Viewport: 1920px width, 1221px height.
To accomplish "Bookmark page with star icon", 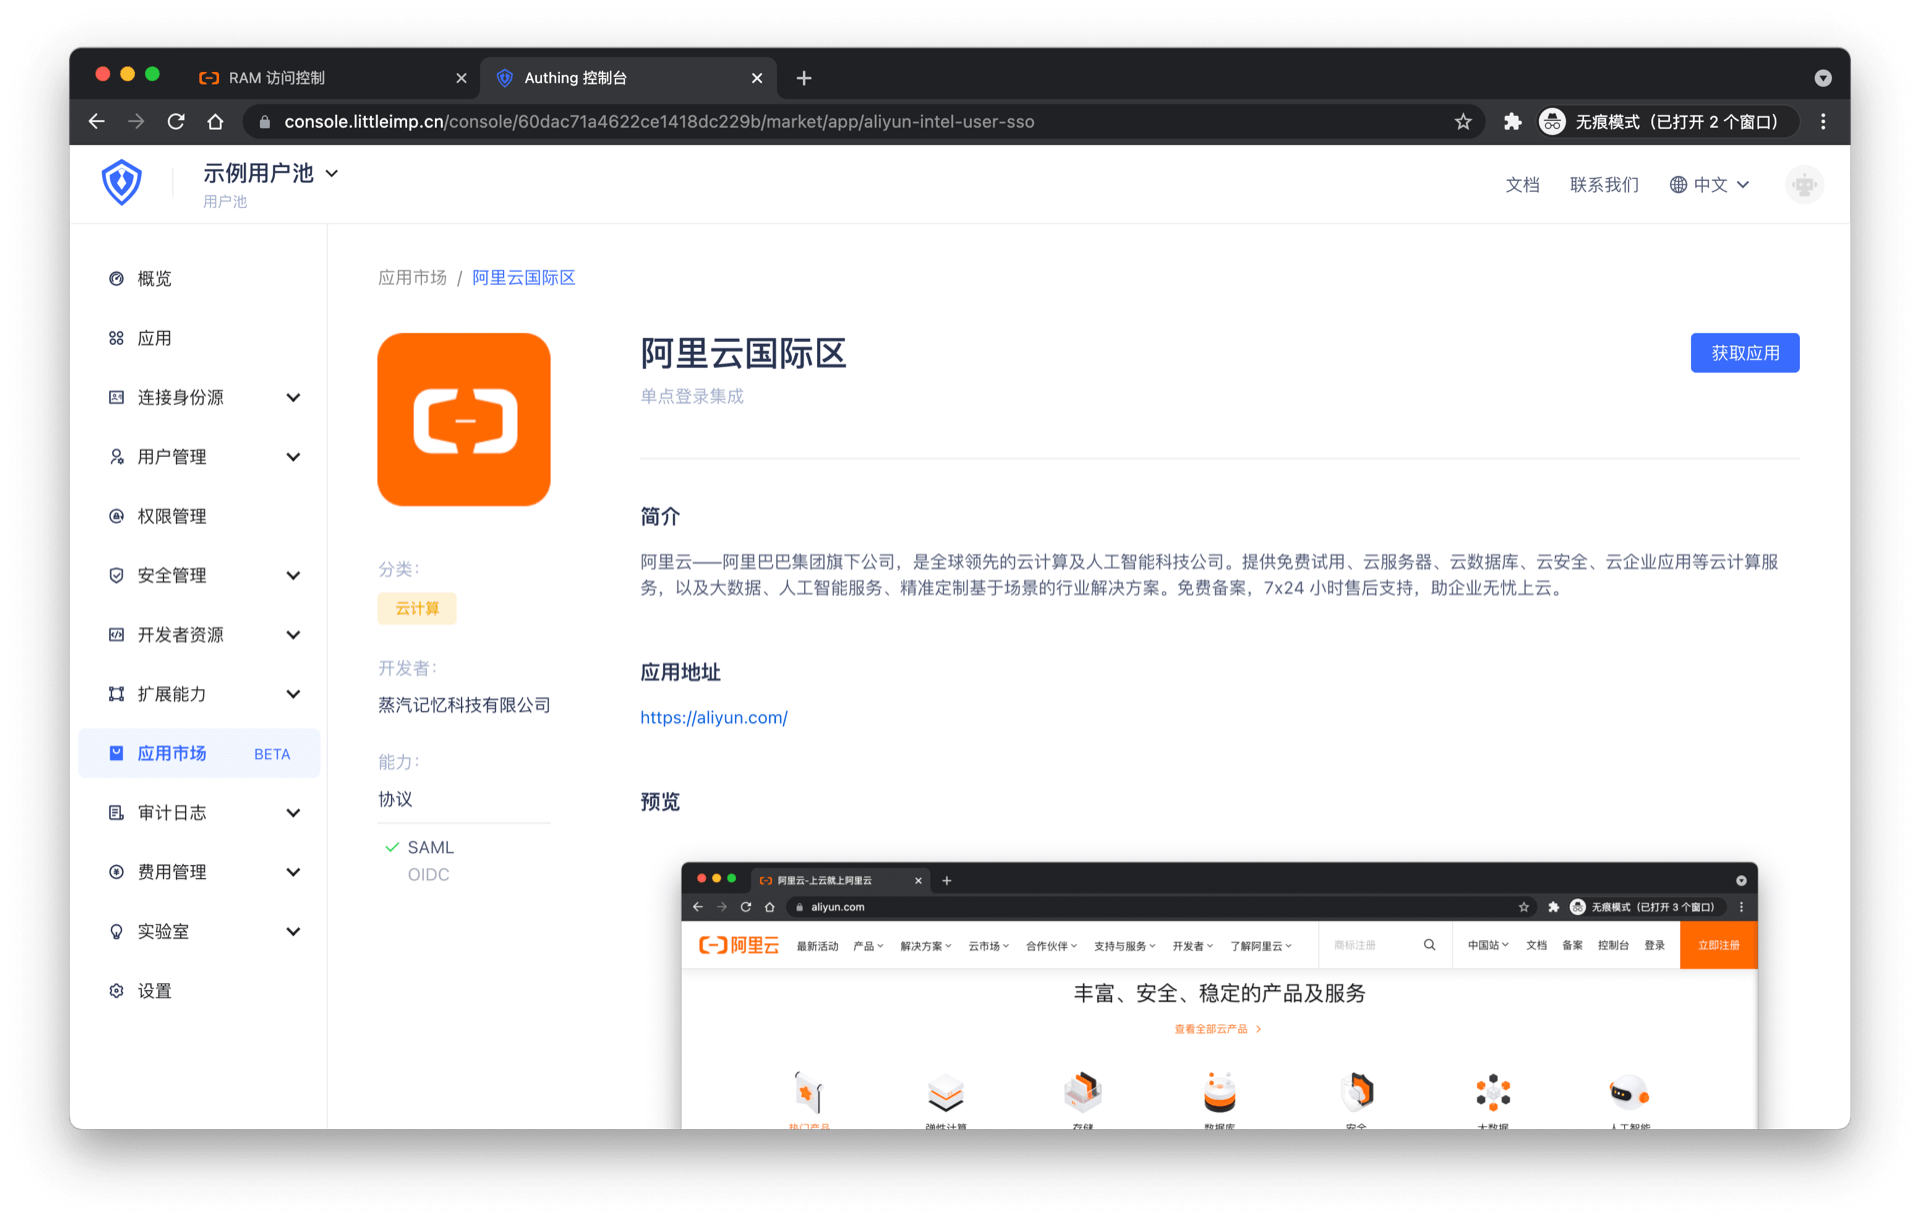I will coord(1463,121).
